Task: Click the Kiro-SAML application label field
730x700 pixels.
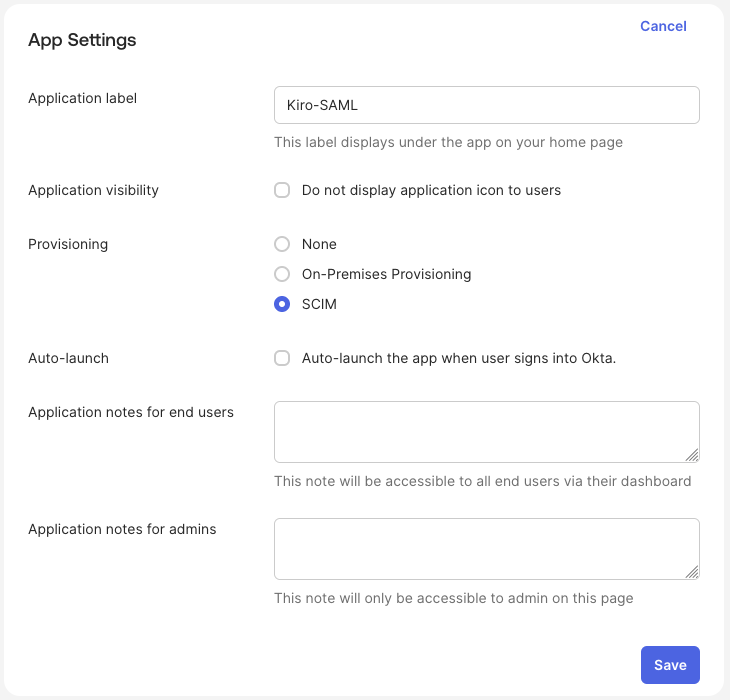Action: [486, 105]
